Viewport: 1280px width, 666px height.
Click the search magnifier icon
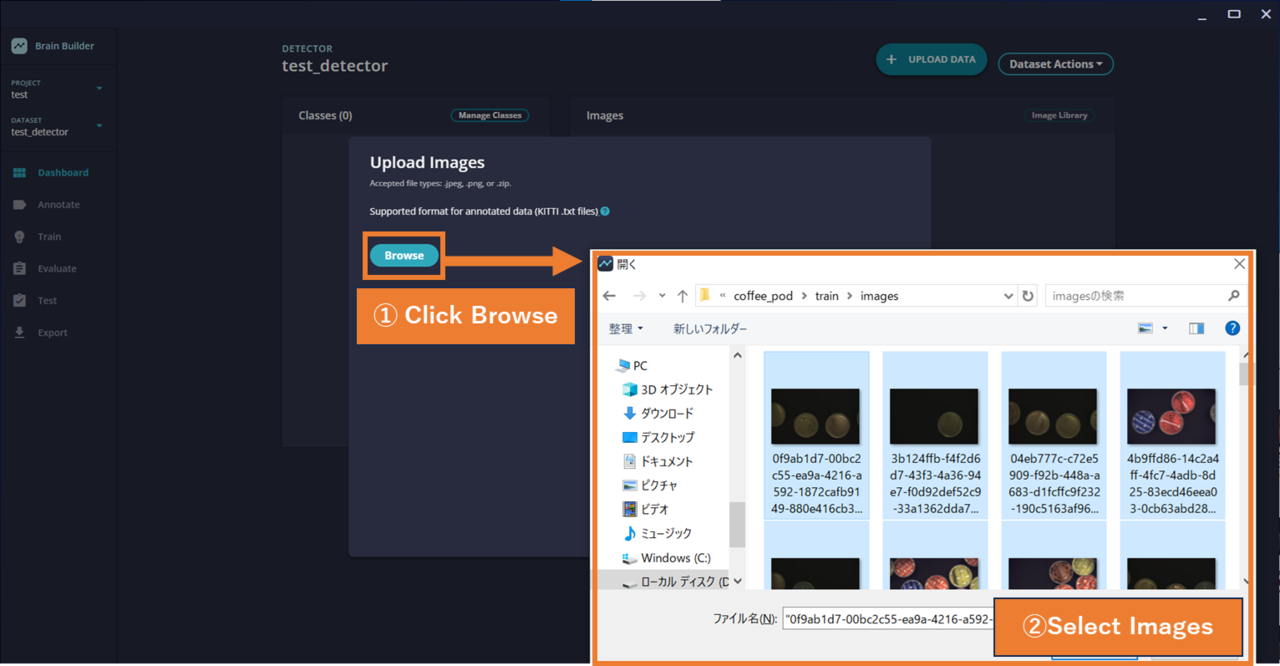pos(1233,296)
